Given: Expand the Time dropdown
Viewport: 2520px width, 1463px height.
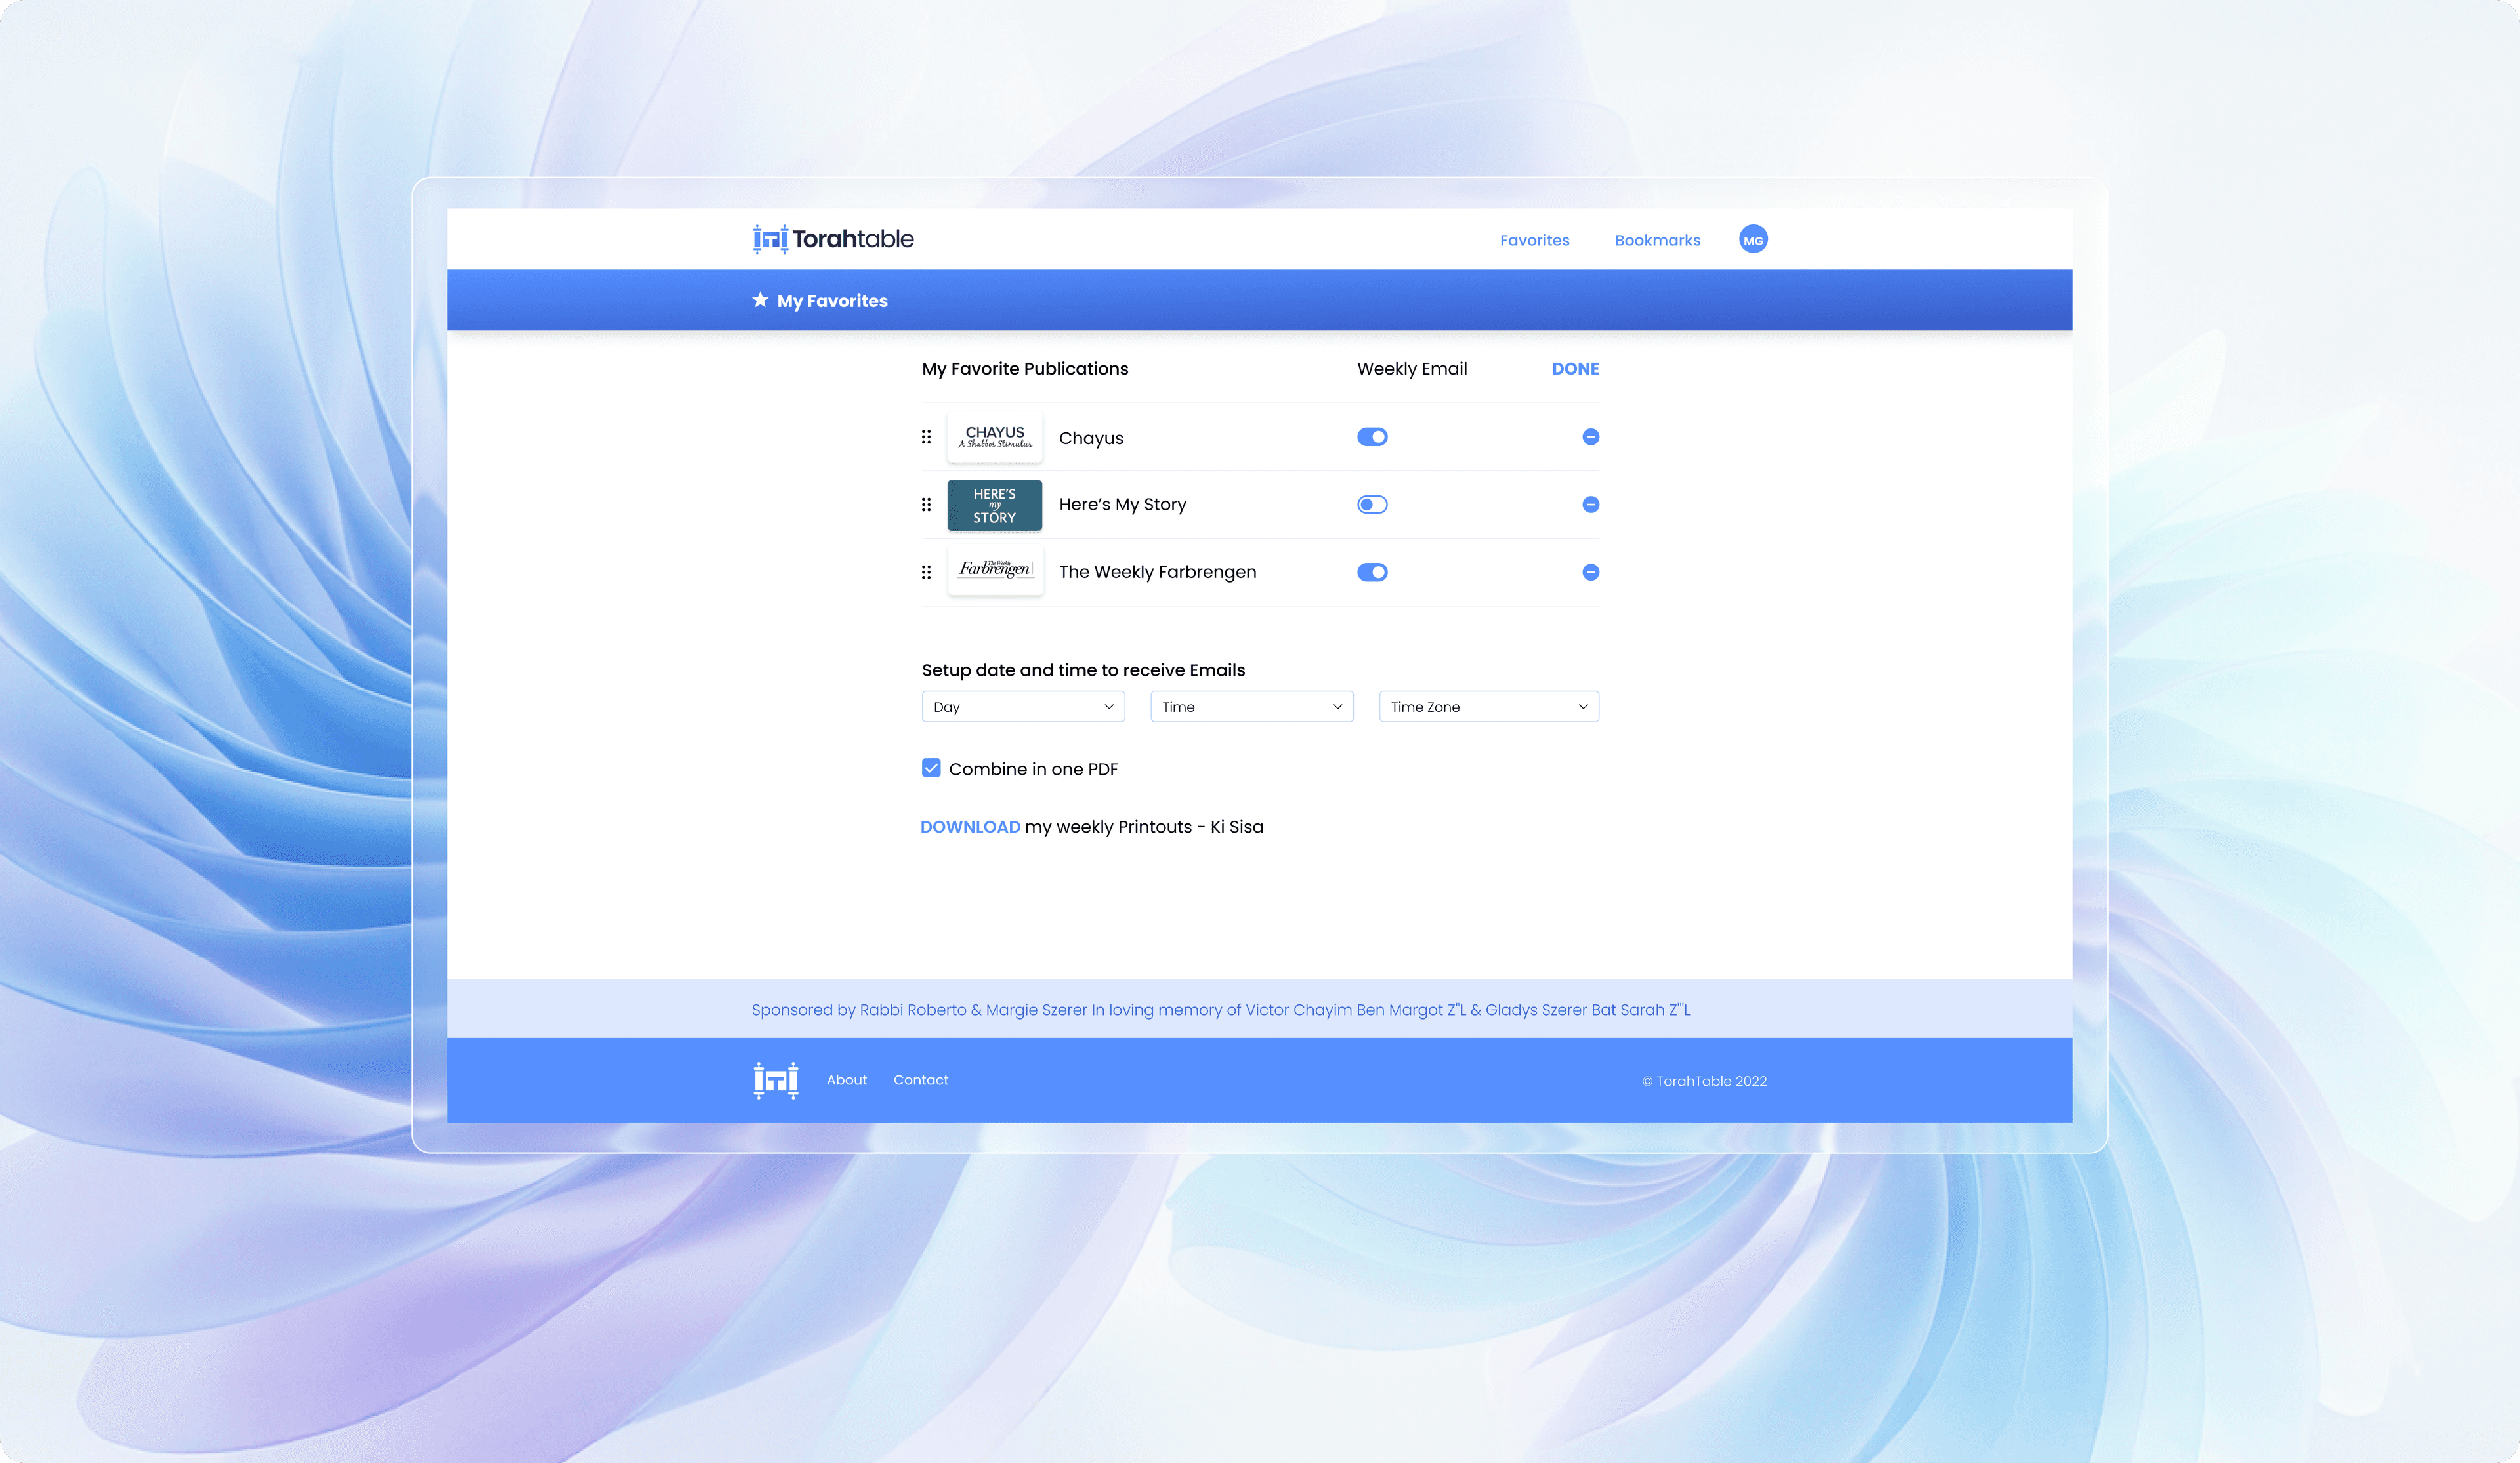Looking at the screenshot, I should tap(1251, 707).
